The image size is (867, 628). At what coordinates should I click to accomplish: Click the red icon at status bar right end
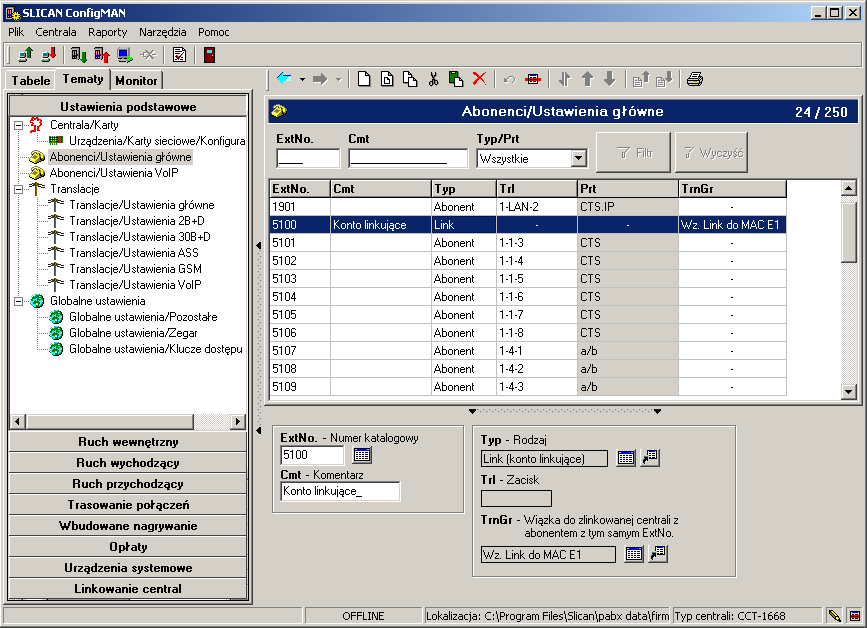[855, 615]
